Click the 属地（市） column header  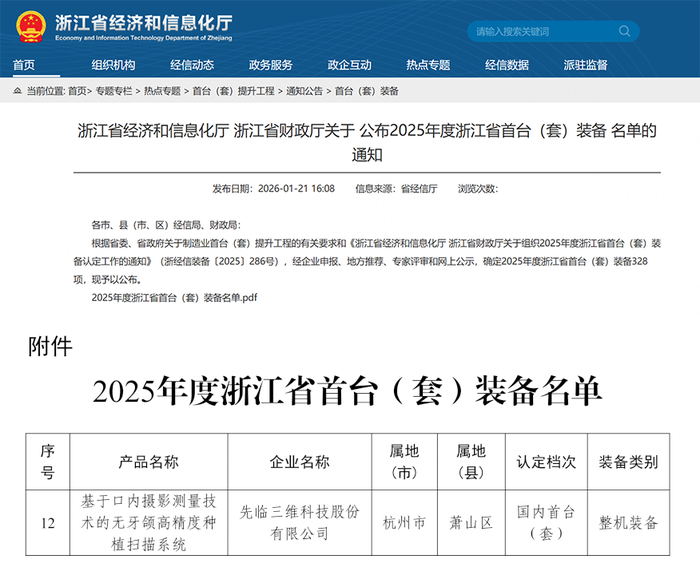(x=404, y=462)
